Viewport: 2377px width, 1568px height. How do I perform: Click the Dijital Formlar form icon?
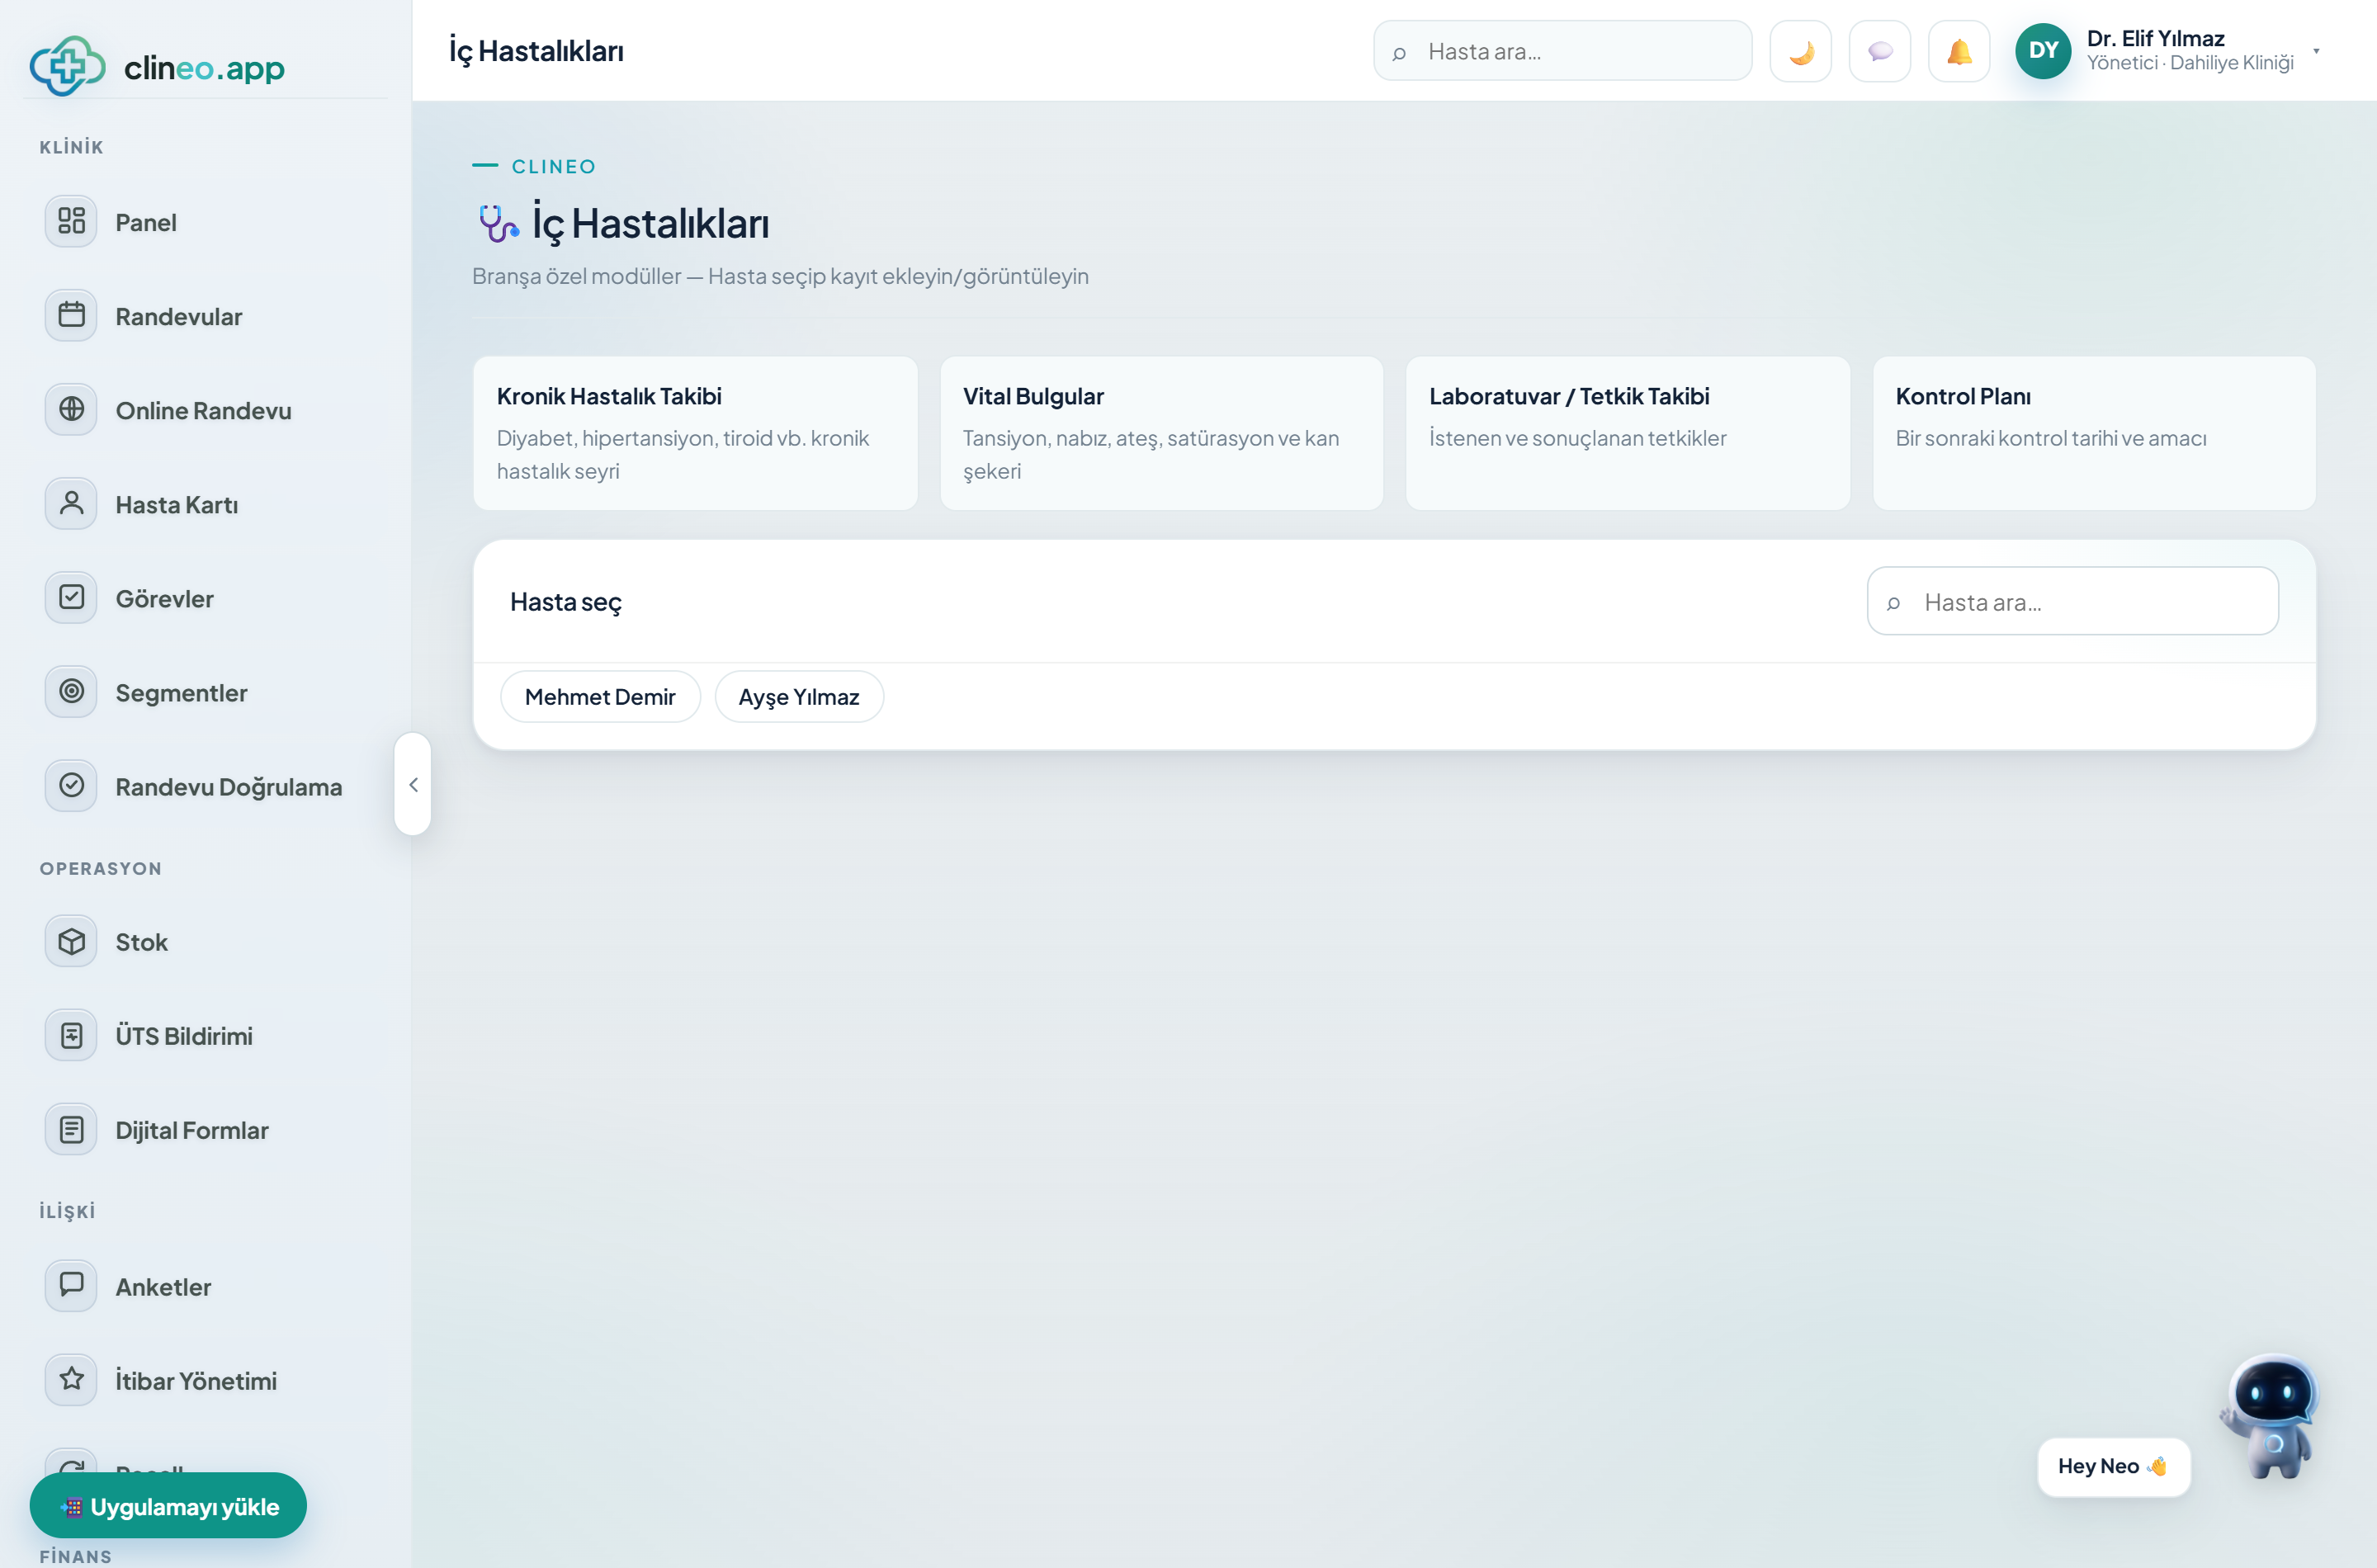pos(71,1129)
